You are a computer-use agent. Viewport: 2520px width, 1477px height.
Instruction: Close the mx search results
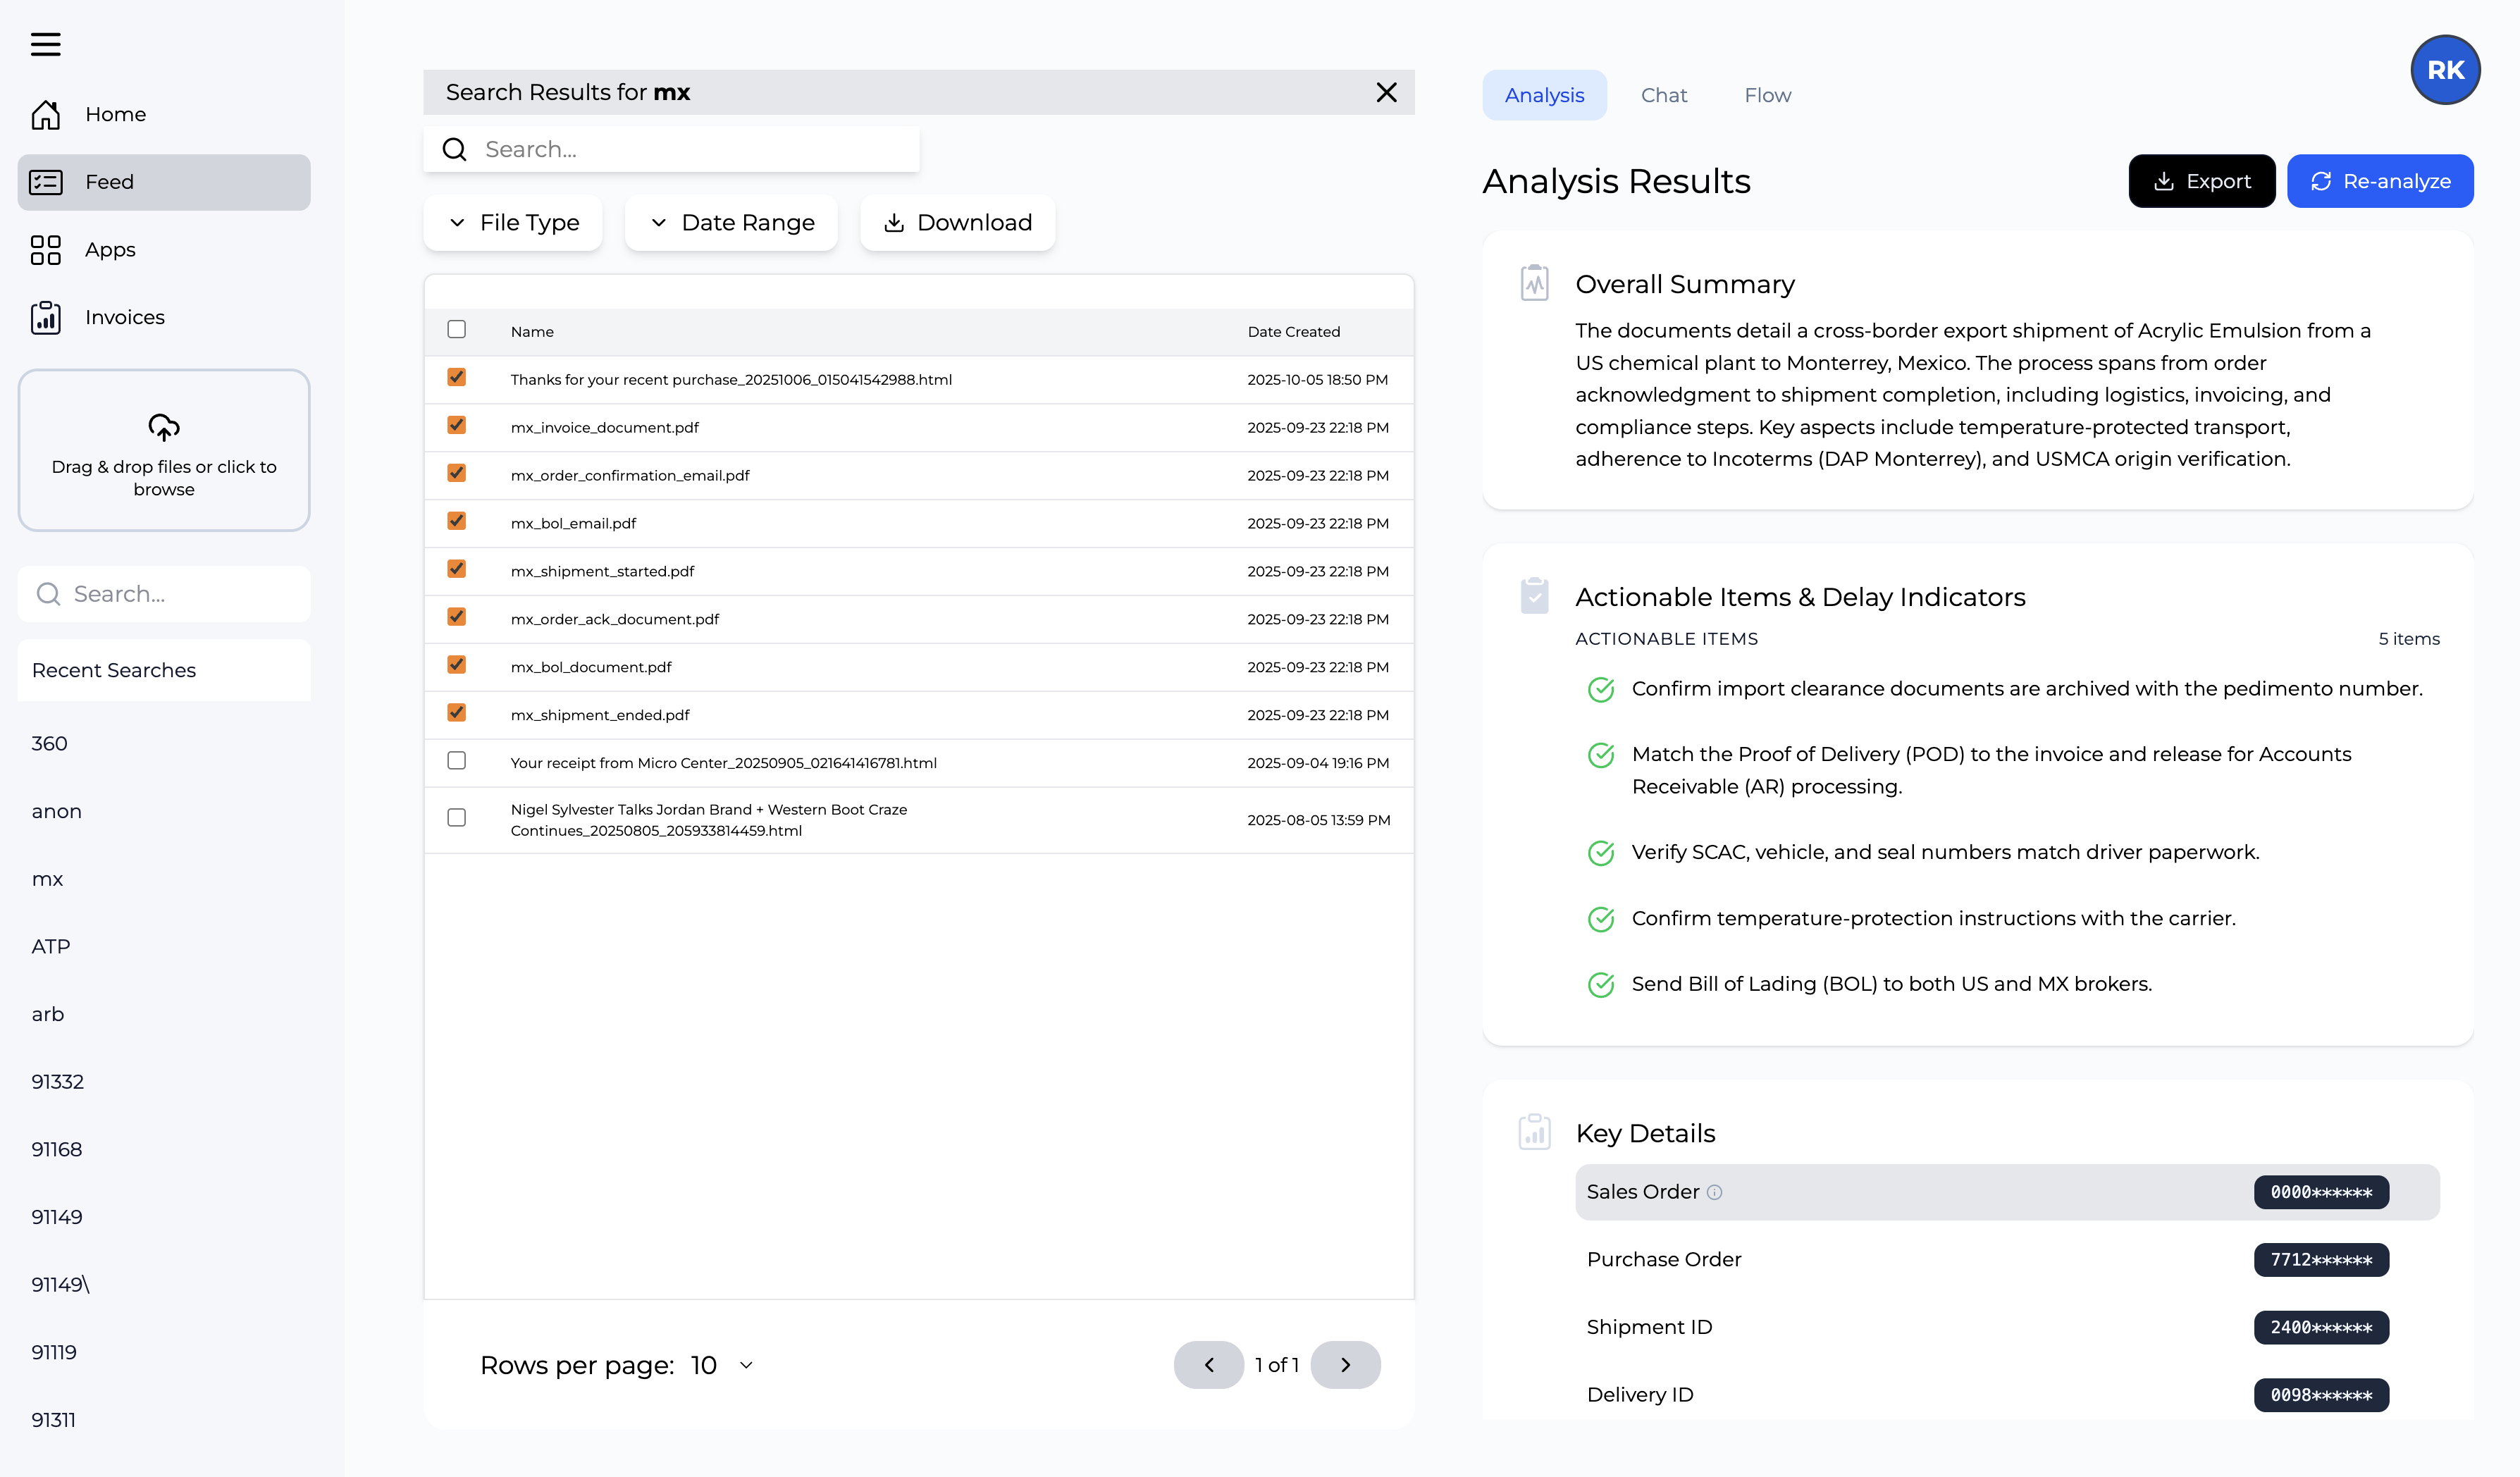[x=1386, y=93]
